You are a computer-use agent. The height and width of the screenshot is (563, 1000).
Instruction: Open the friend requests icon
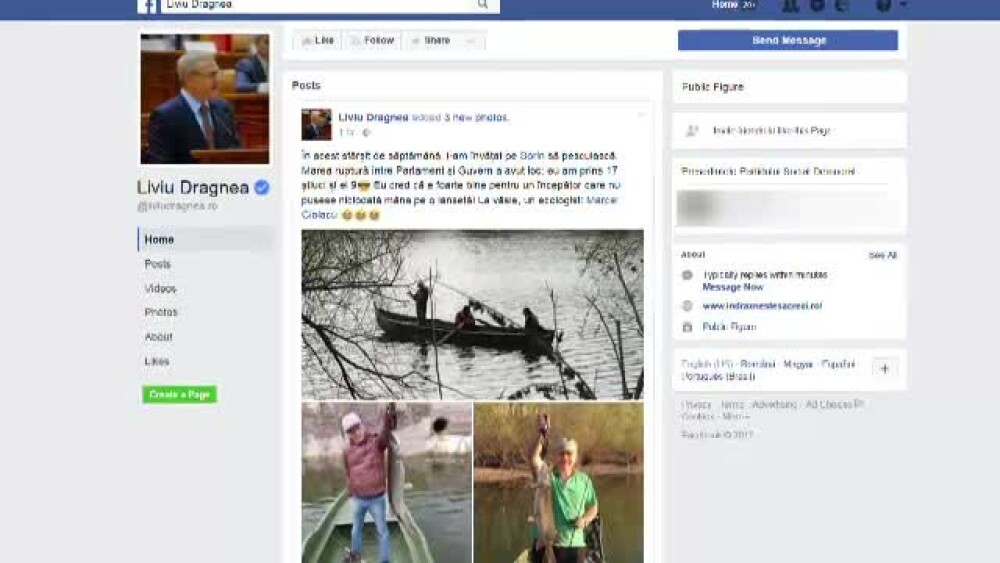[790, 5]
